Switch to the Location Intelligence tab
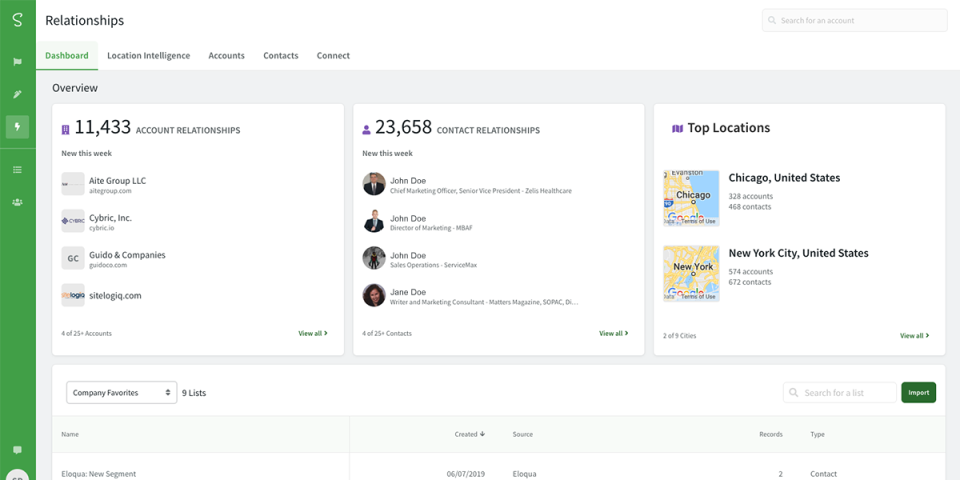960x480 pixels. (149, 56)
